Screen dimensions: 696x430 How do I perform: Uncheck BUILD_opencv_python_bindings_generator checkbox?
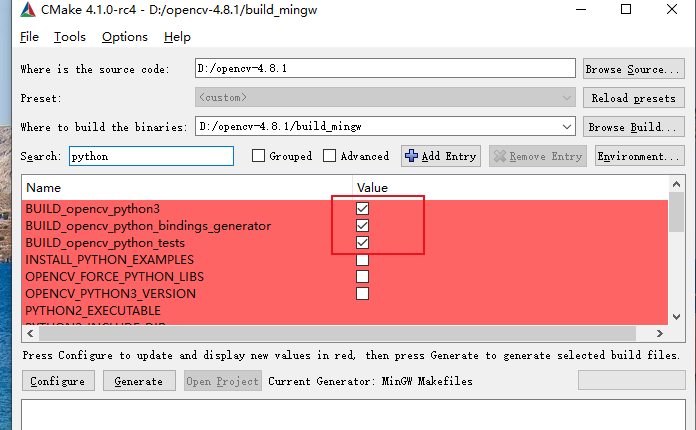click(x=362, y=225)
